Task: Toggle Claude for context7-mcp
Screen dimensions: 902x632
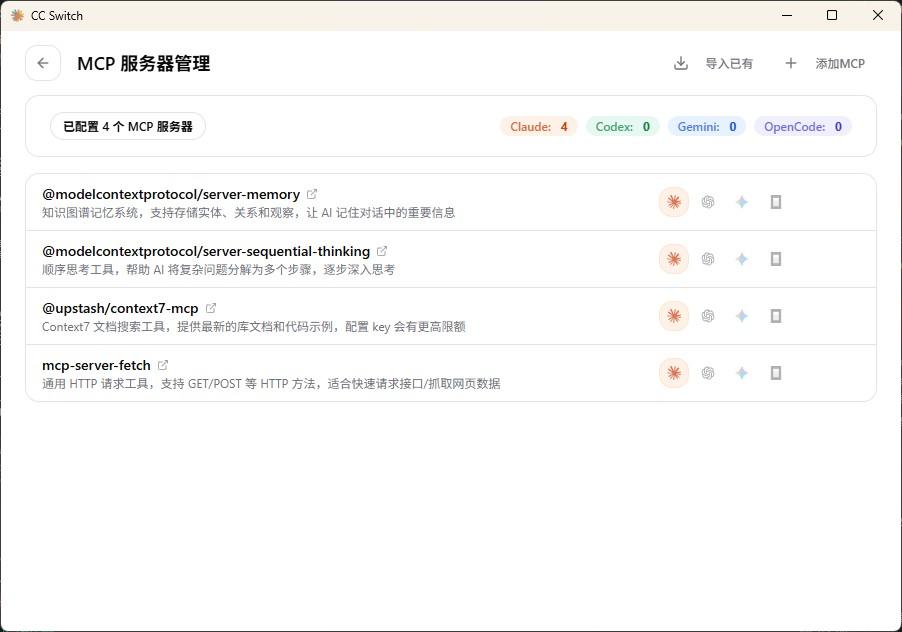Action: pos(674,316)
